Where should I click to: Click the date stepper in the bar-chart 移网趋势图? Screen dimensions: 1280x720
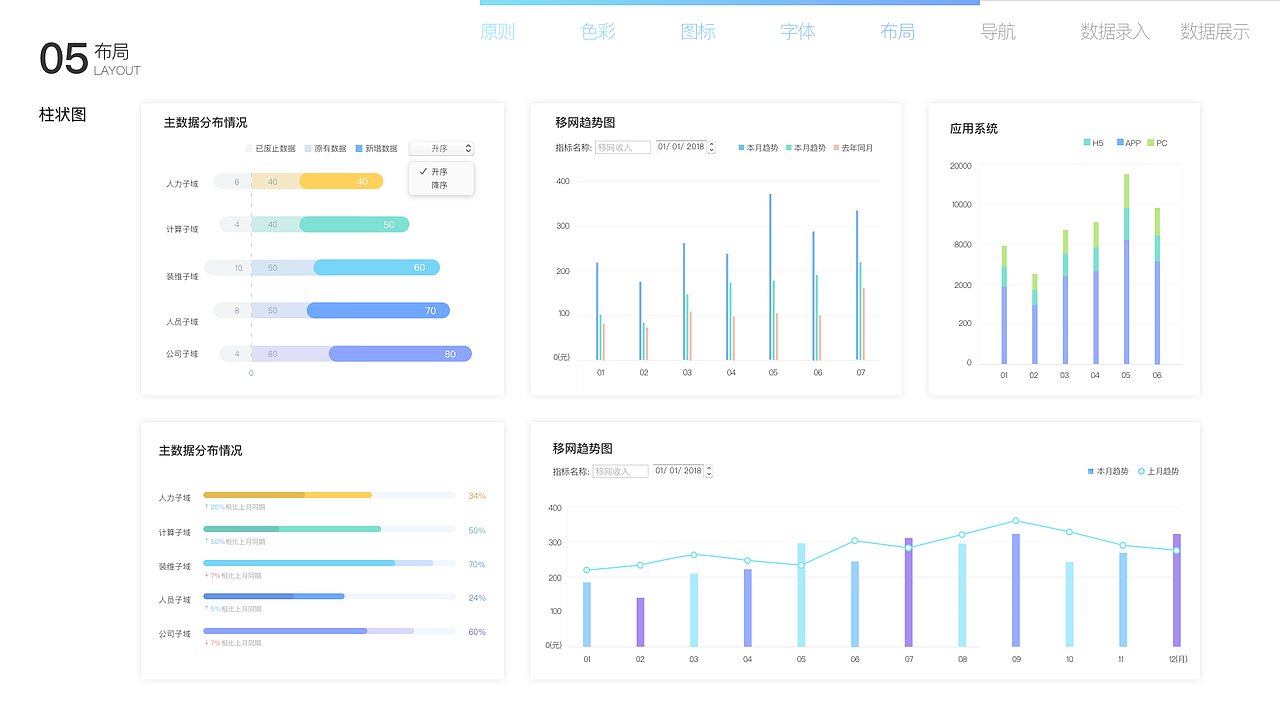coord(711,147)
